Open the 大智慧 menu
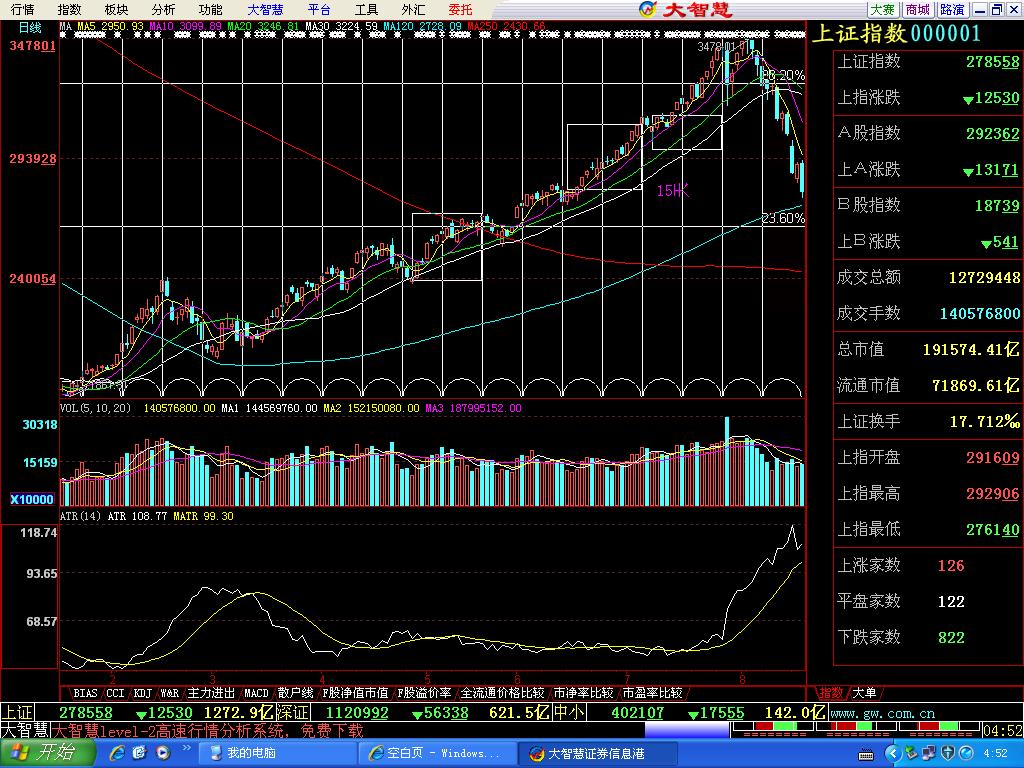 (x=265, y=10)
